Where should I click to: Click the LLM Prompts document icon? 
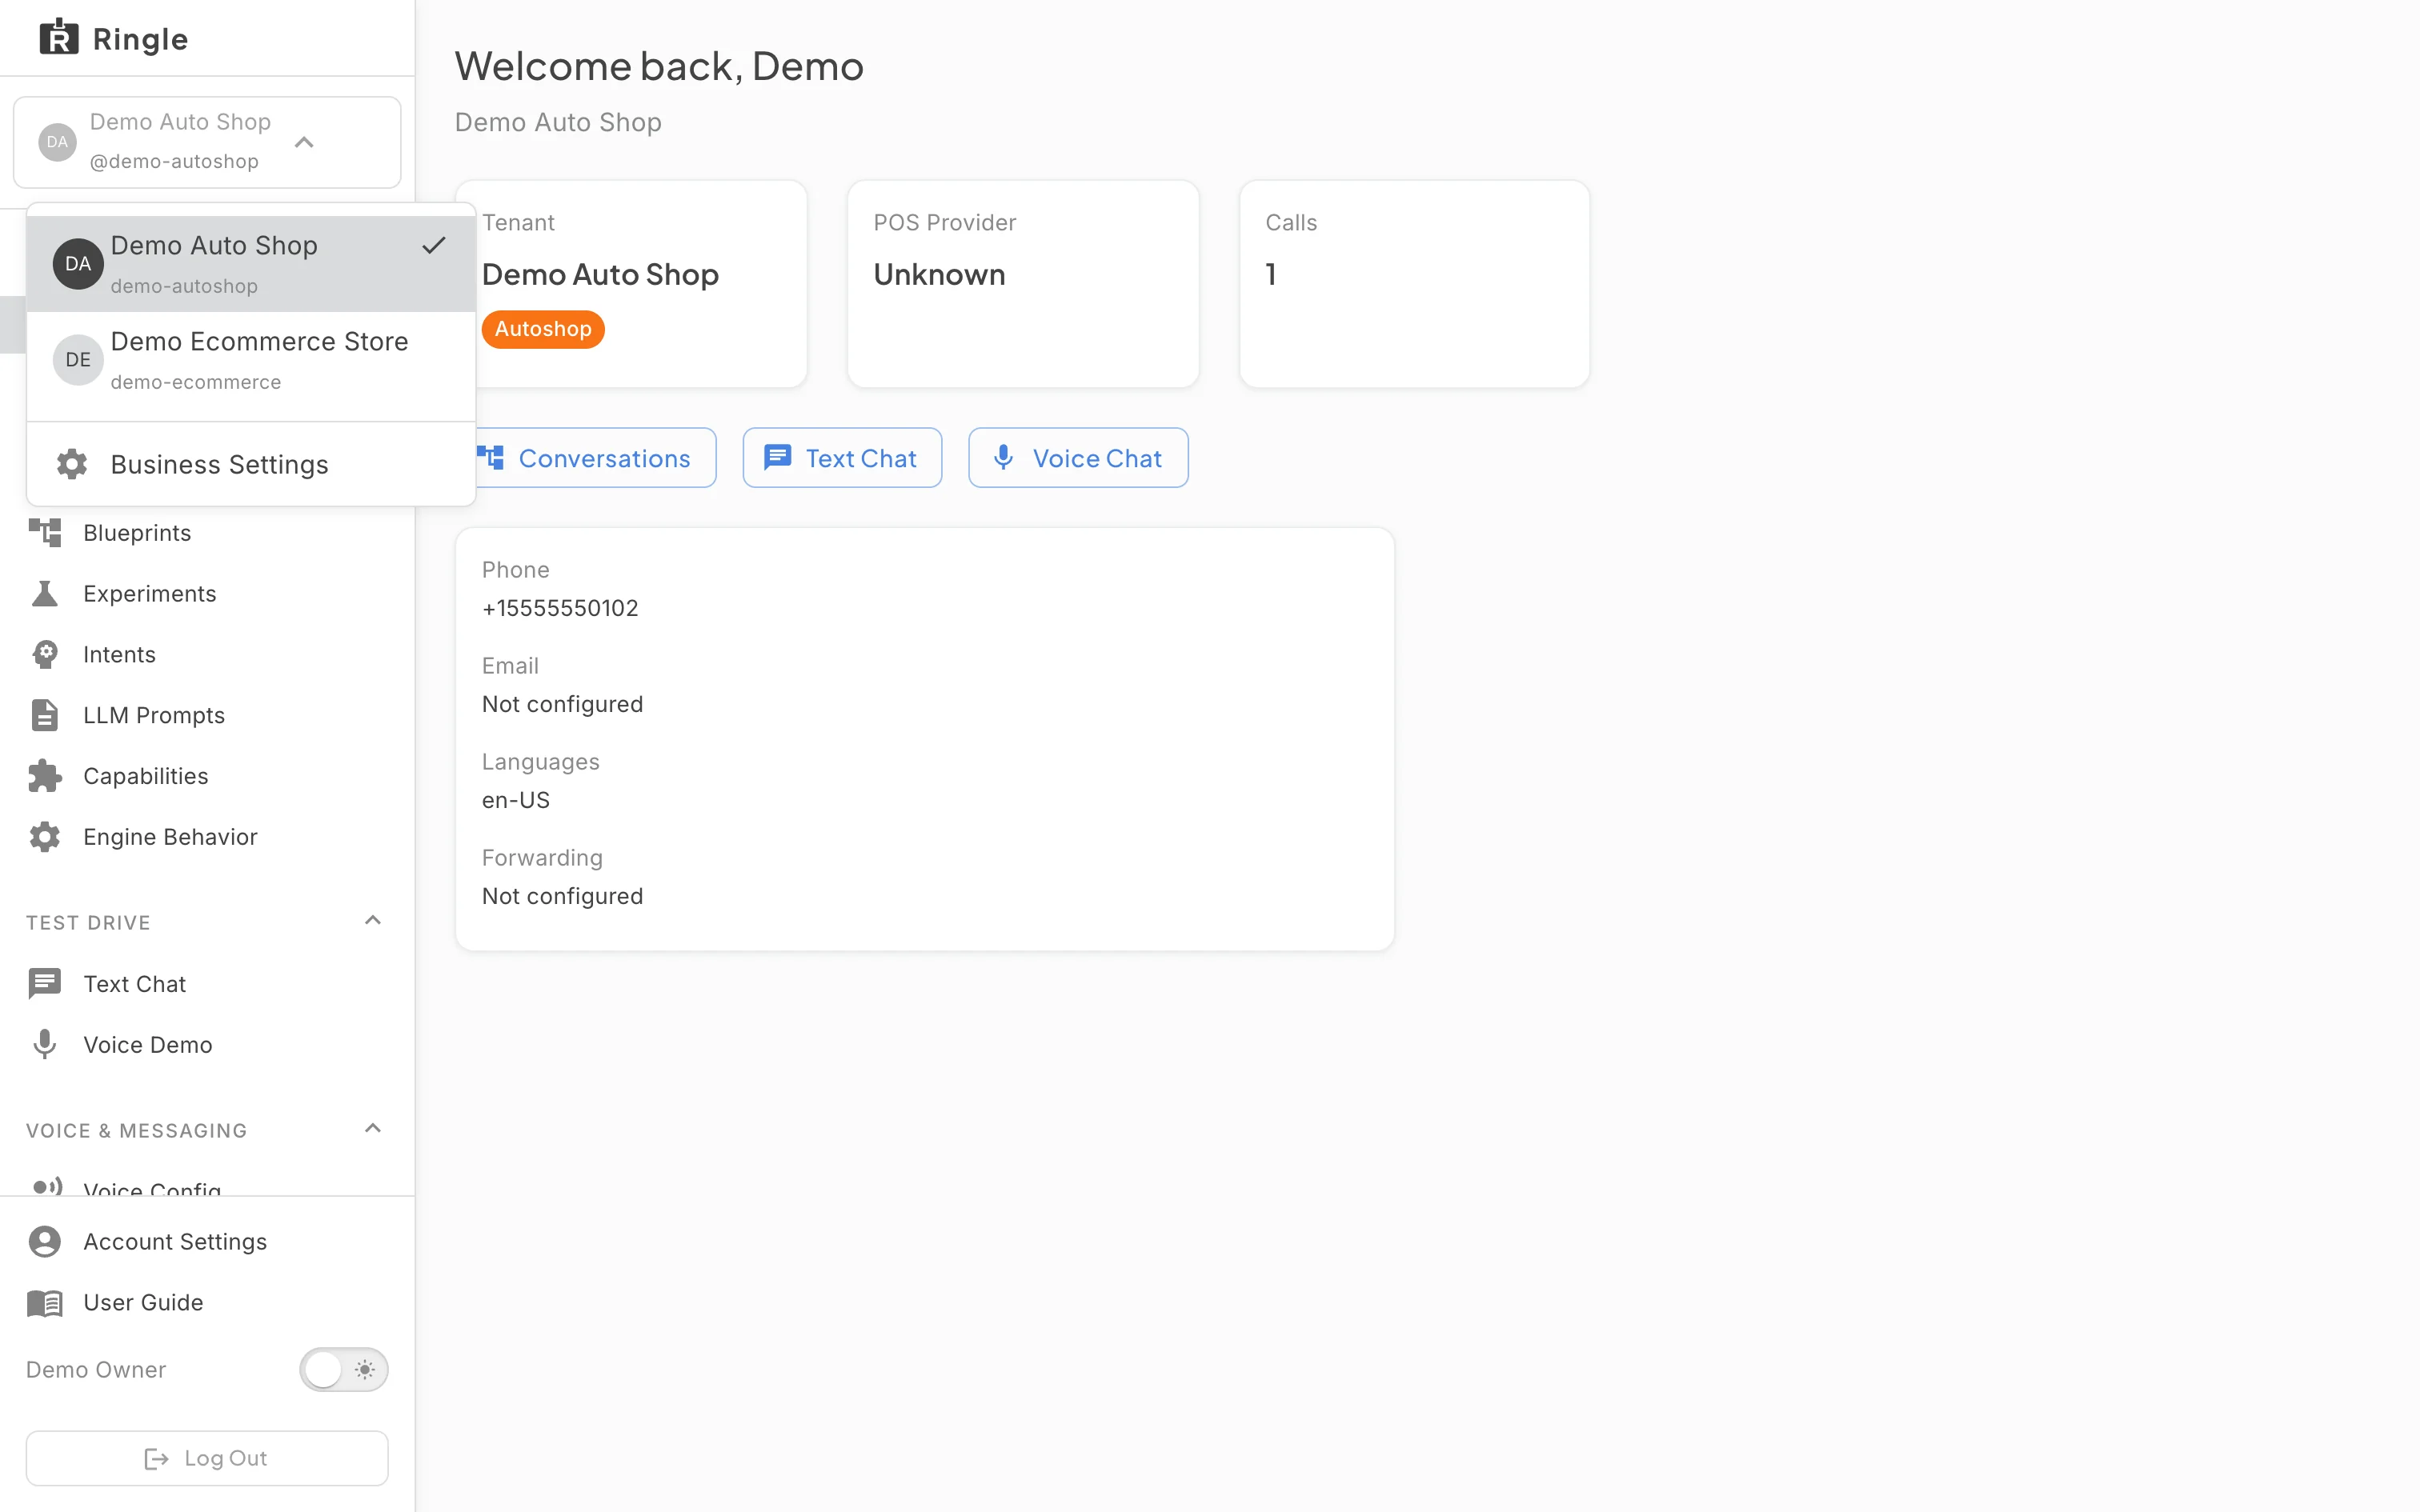(x=45, y=716)
